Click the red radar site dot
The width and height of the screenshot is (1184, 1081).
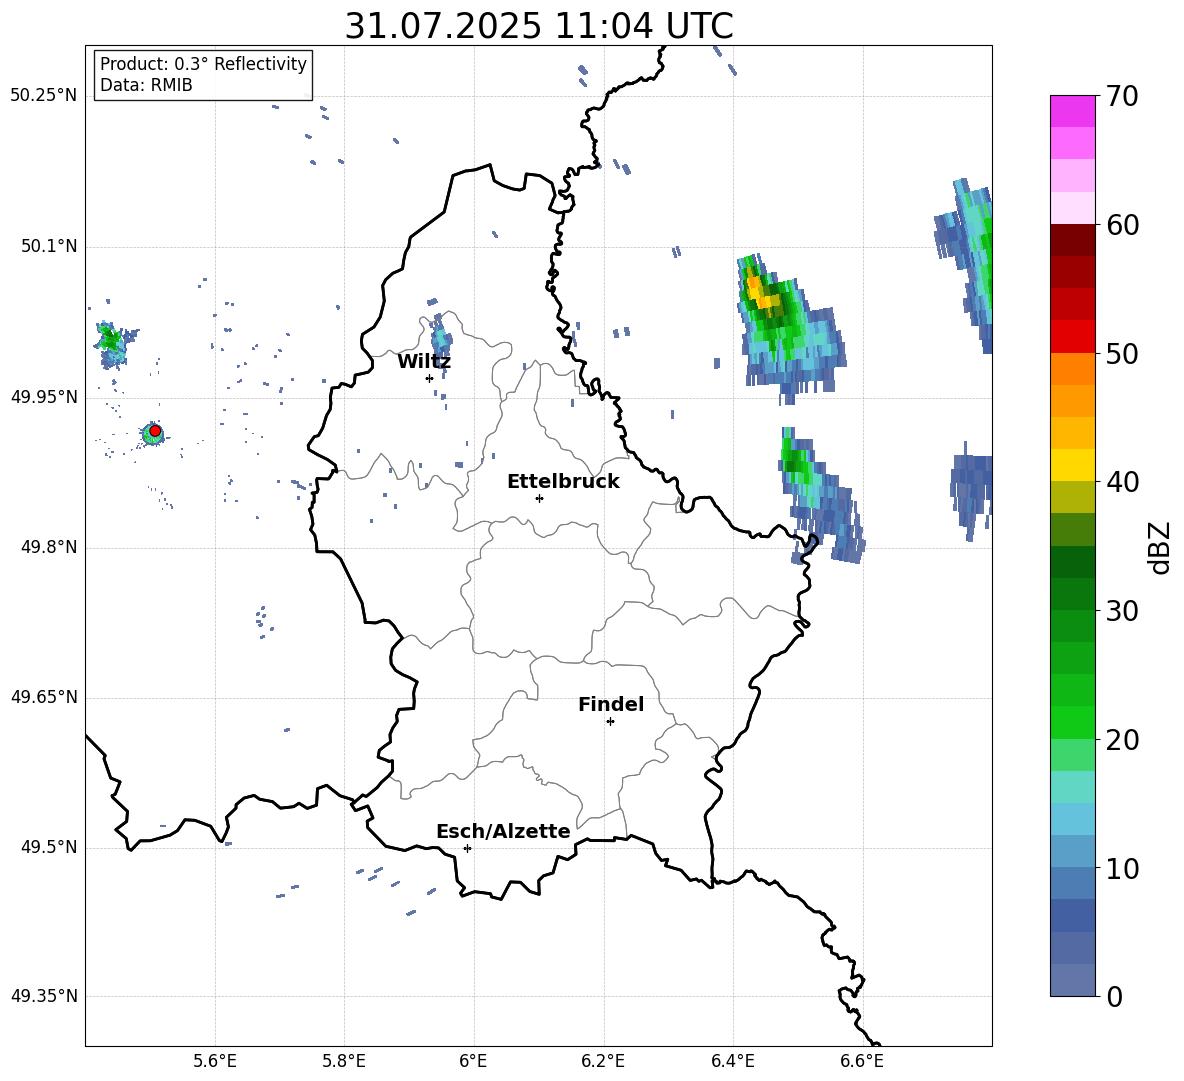[x=155, y=431]
